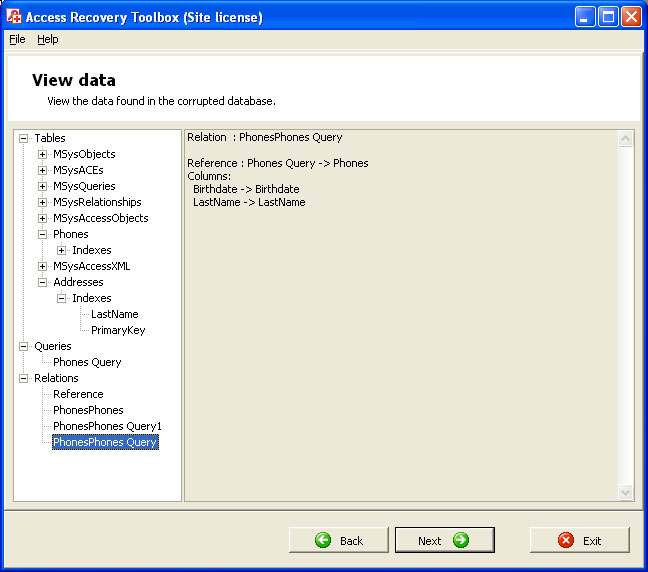Click 'Birthdate -> Birthdate' column line

(x=246, y=189)
